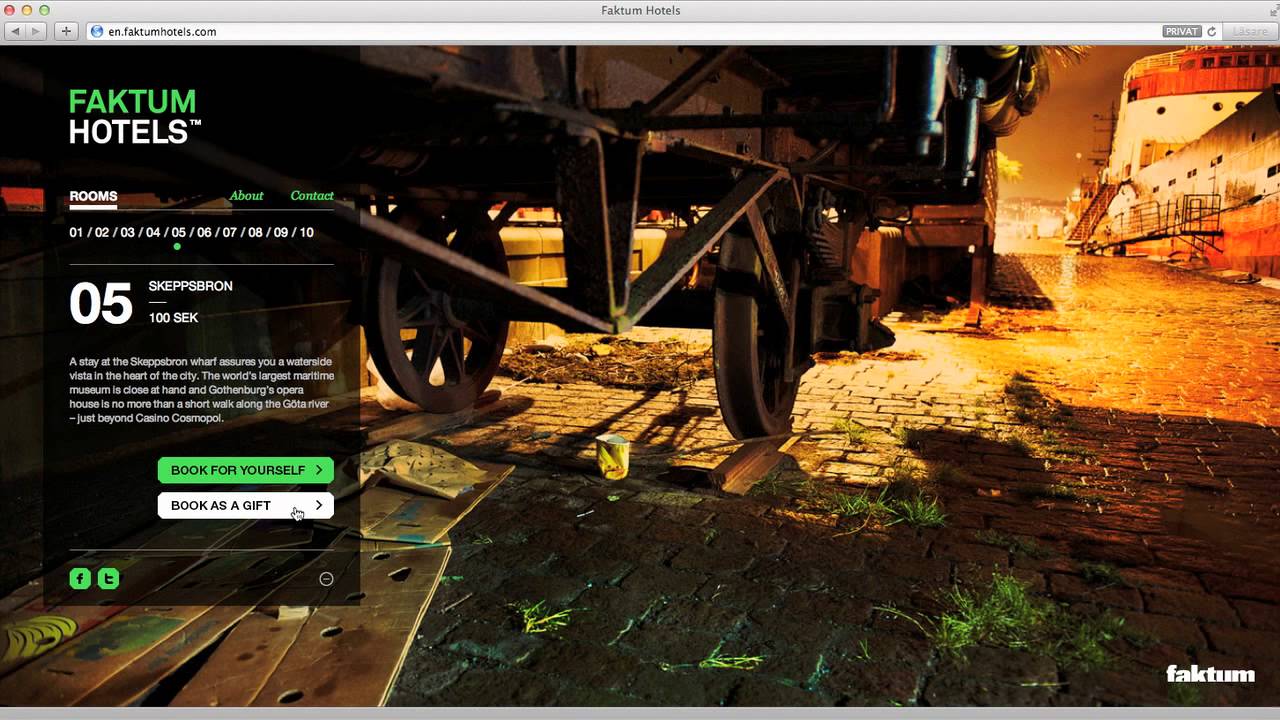Click the faktum logo in the page corner
The height and width of the screenshot is (720, 1280).
tap(1210, 674)
